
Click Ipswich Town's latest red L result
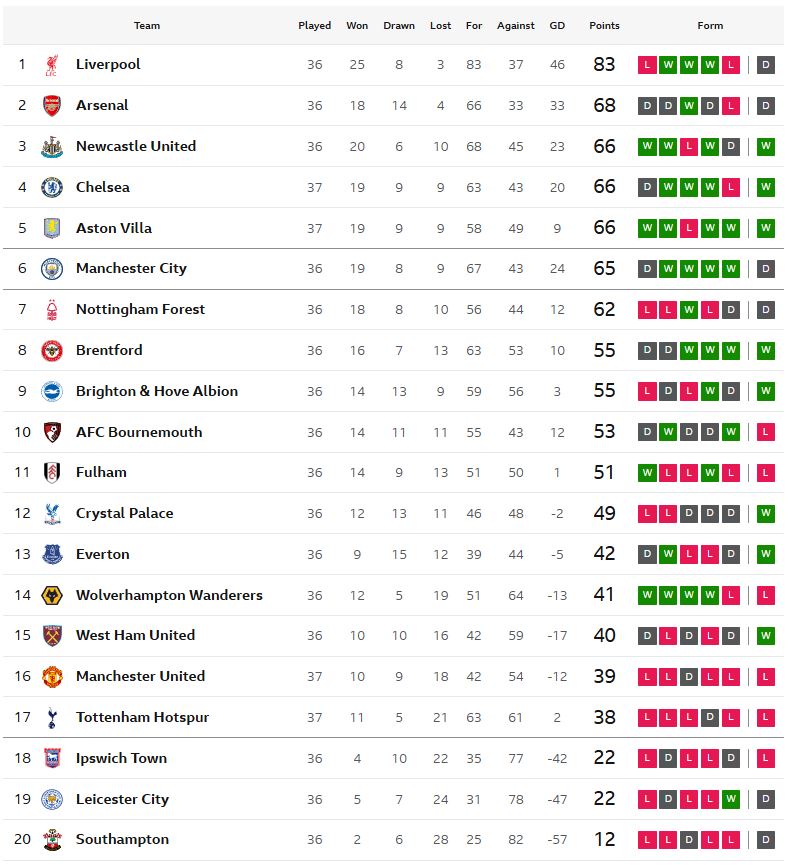pyautogui.click(x=765, y=758)
